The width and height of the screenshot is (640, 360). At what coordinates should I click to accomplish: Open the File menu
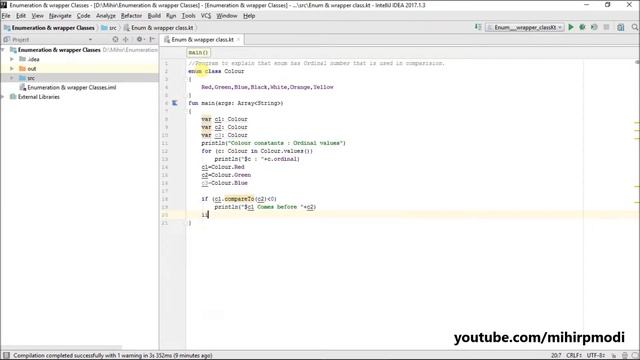pyautogui.click(x=6, y=16)
